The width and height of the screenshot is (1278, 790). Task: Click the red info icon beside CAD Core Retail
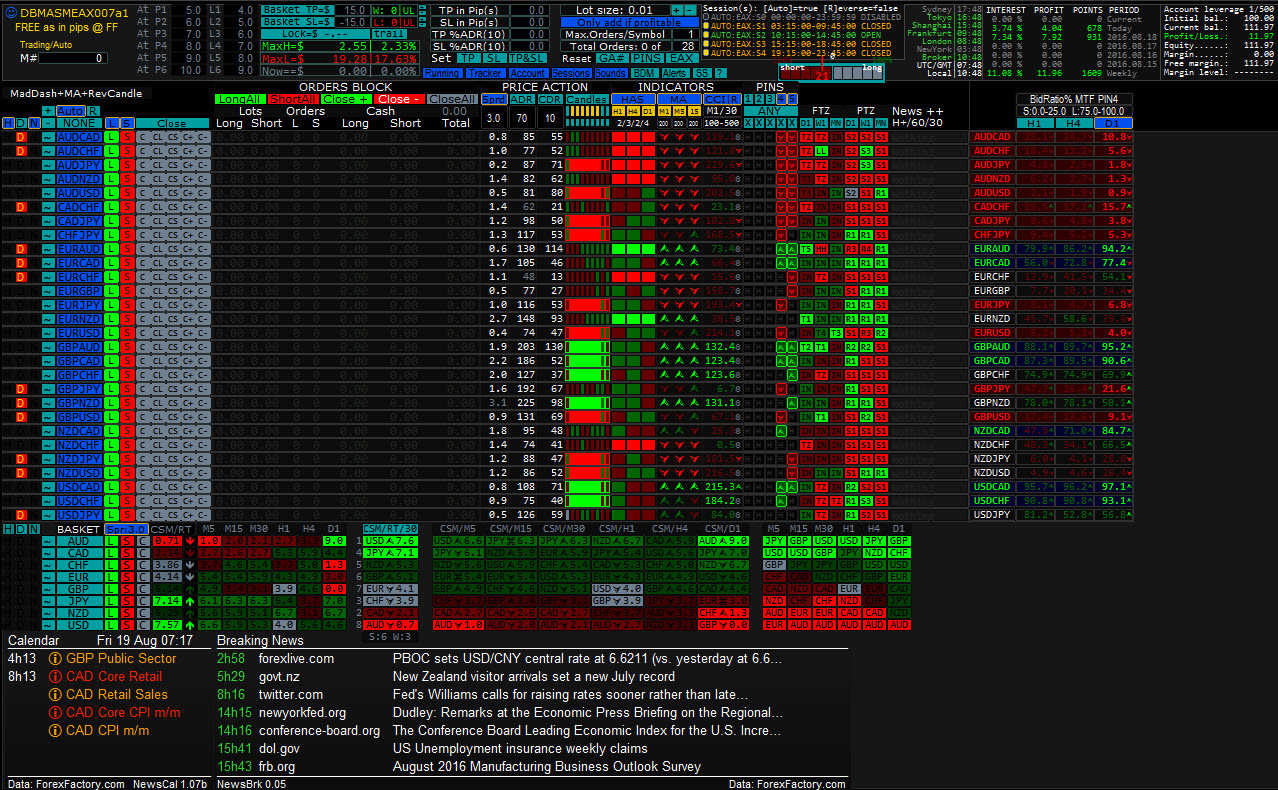[x=56, y=677]
